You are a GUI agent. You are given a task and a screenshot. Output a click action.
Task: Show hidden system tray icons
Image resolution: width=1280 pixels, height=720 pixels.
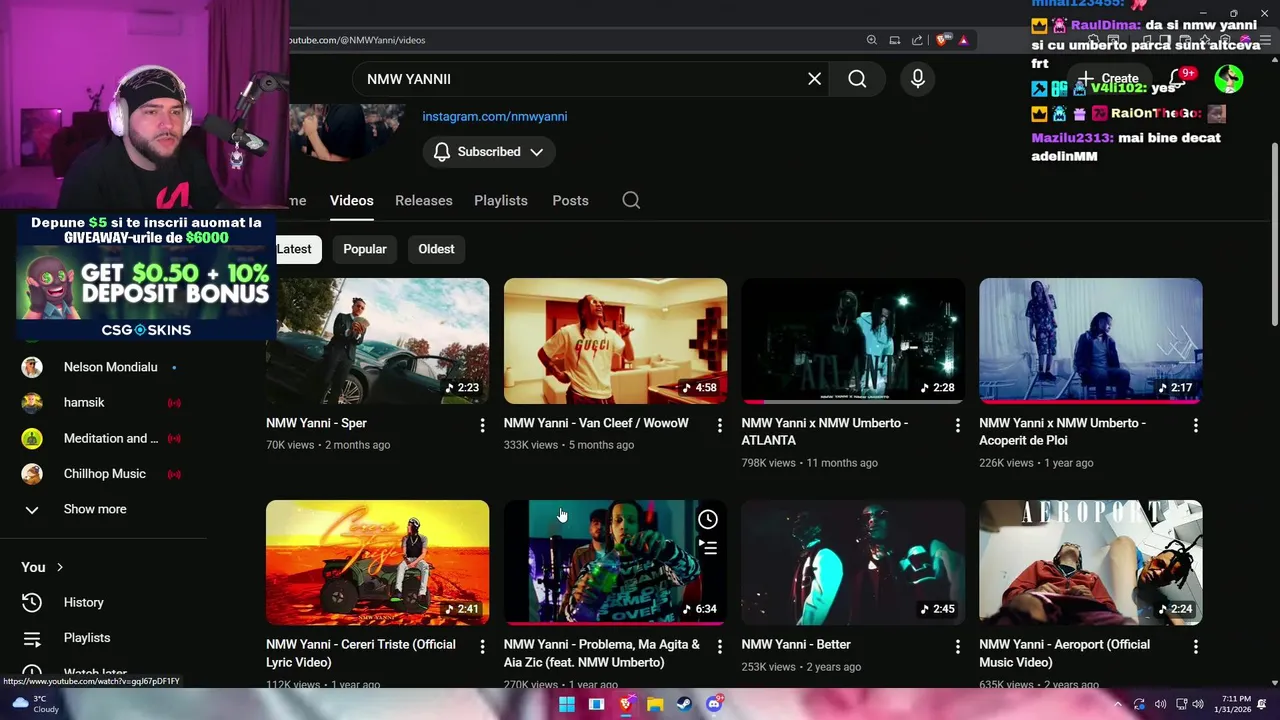[x=1118, y=704]
